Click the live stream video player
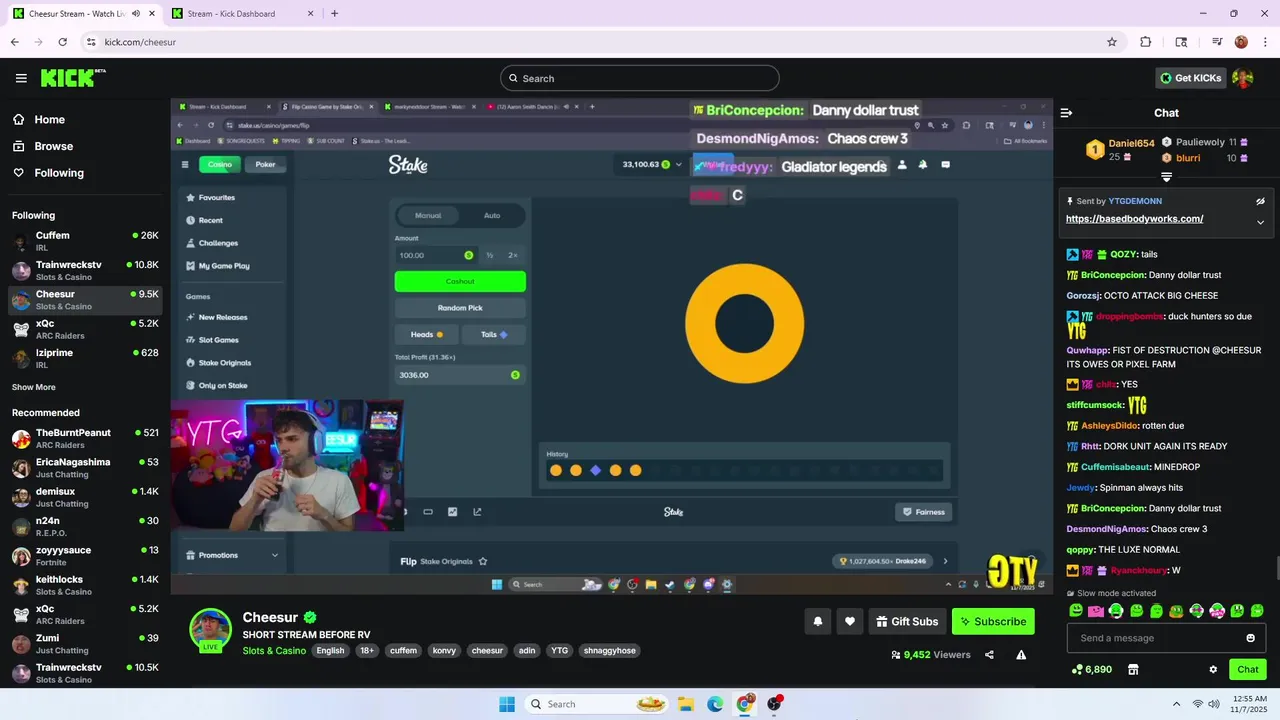 pyautogui.click(x=612, y=346)
